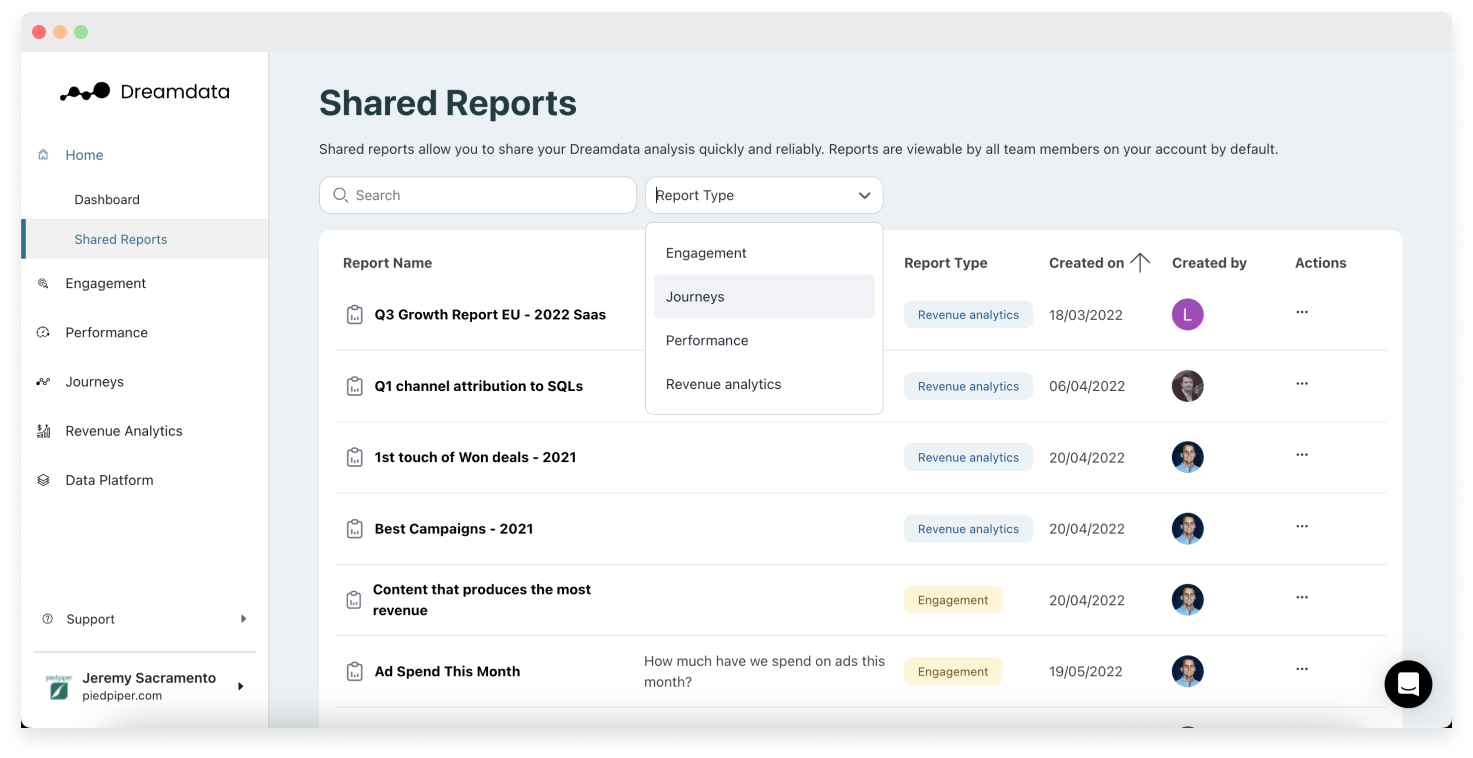1473x758 pixels.
Task: Click the Report Type combo box field
Action: (764, 195)
